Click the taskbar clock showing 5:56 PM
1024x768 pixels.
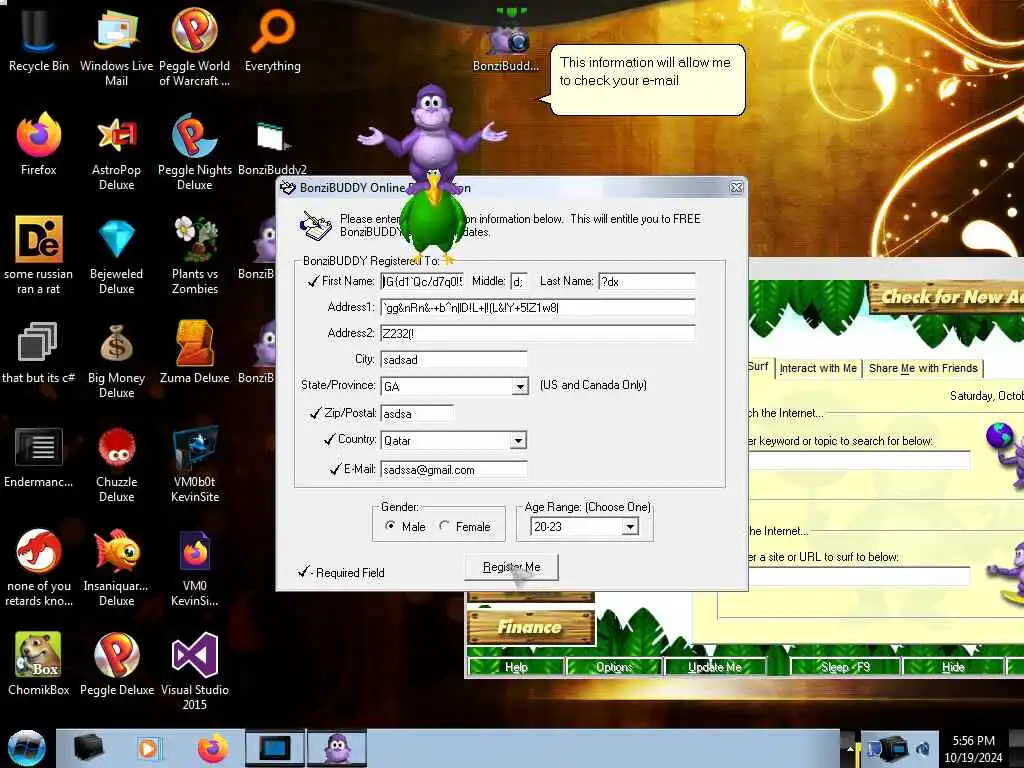coord(973,748)
